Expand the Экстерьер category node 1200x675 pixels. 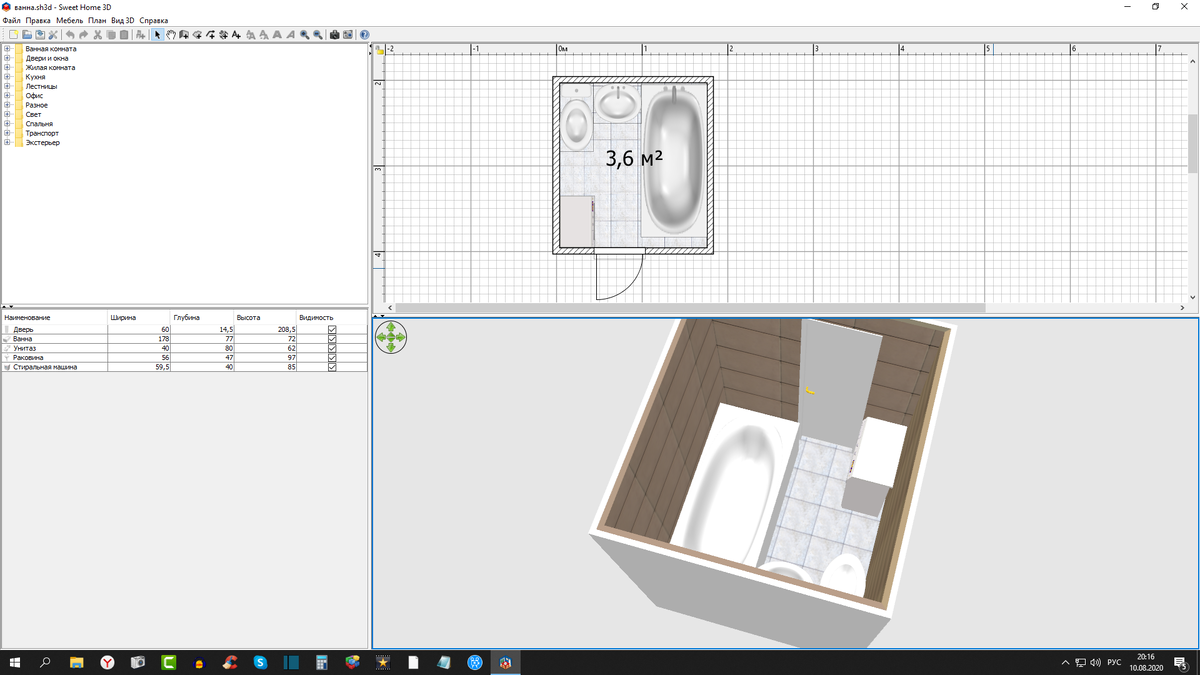pyautogui.click(x=7, y=143)
